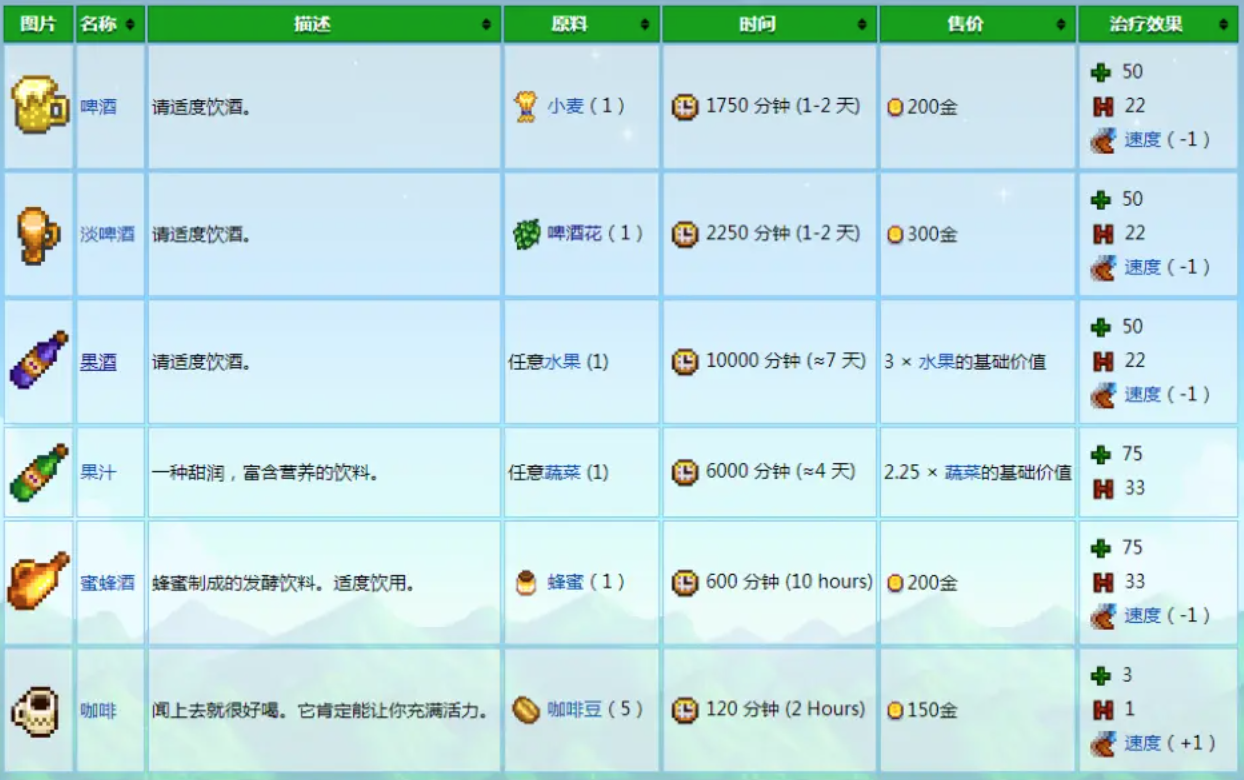Viewport: 1244px width, 780px height.
Task: Click the wheat ingredient icon
Action: tap(526, 106)
